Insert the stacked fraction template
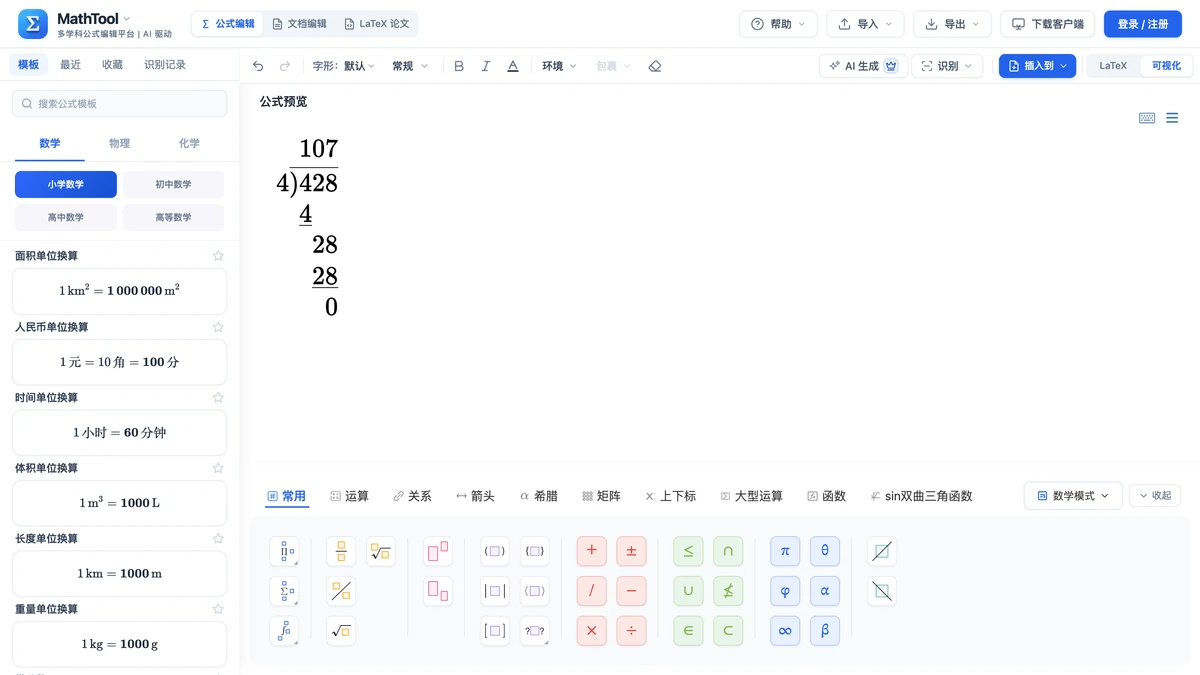Screen dimensions: 1200x675 (x=341, y=551)
